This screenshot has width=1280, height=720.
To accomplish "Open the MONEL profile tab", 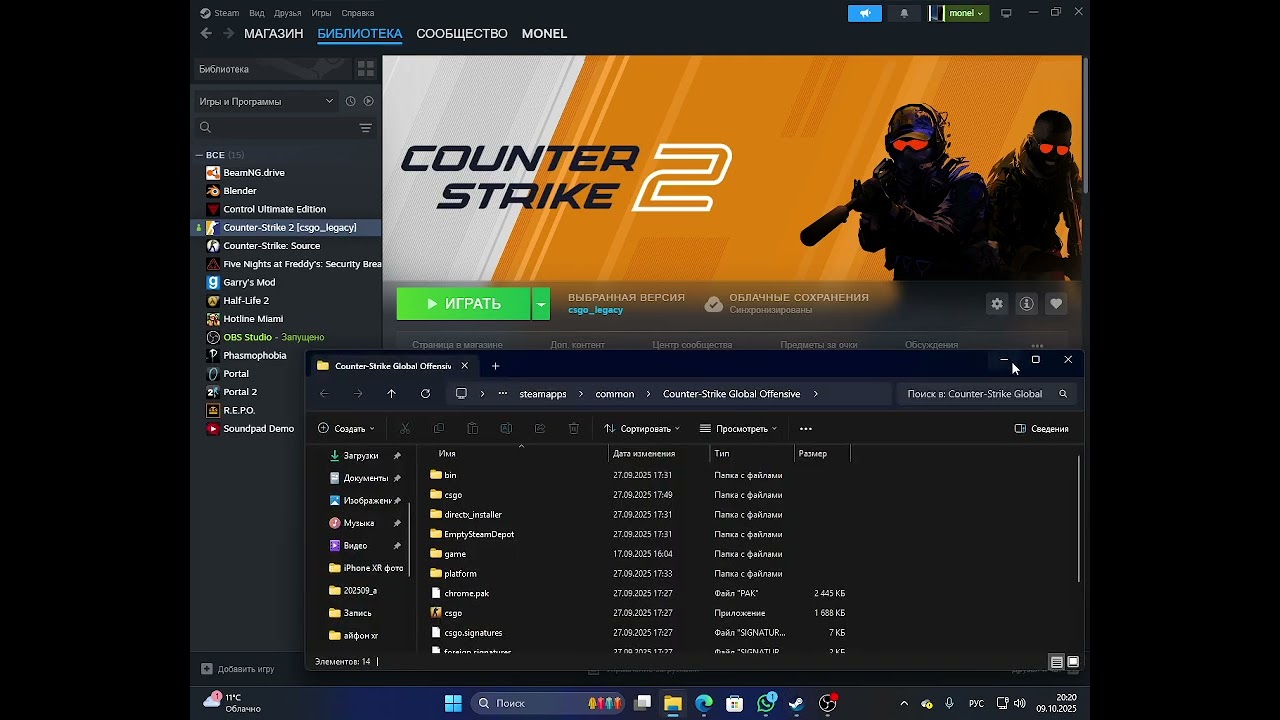I will [x=544, y=33].
